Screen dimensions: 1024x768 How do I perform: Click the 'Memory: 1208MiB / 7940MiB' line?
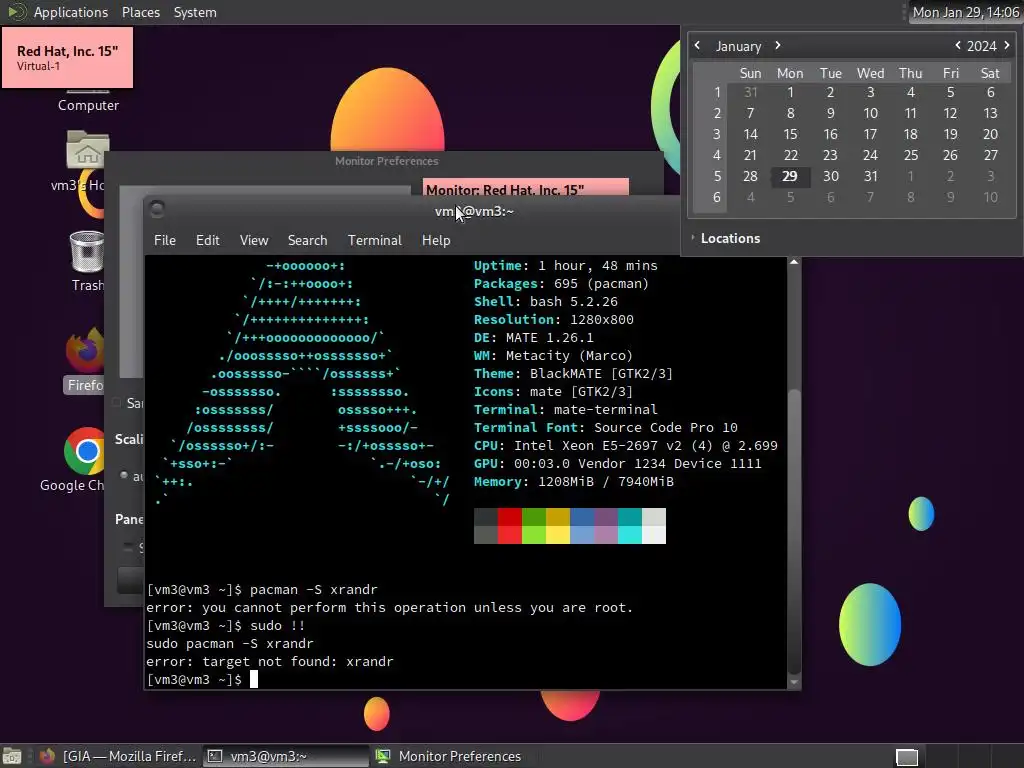(573, 481)
